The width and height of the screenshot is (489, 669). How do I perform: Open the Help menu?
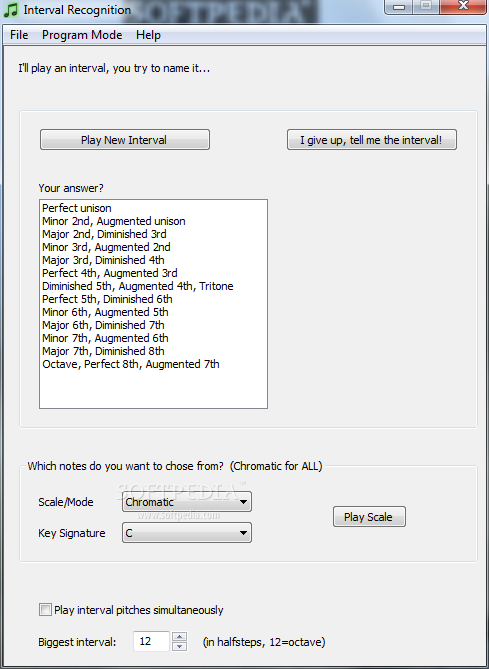pyautogui.click(x=148, y=35)
